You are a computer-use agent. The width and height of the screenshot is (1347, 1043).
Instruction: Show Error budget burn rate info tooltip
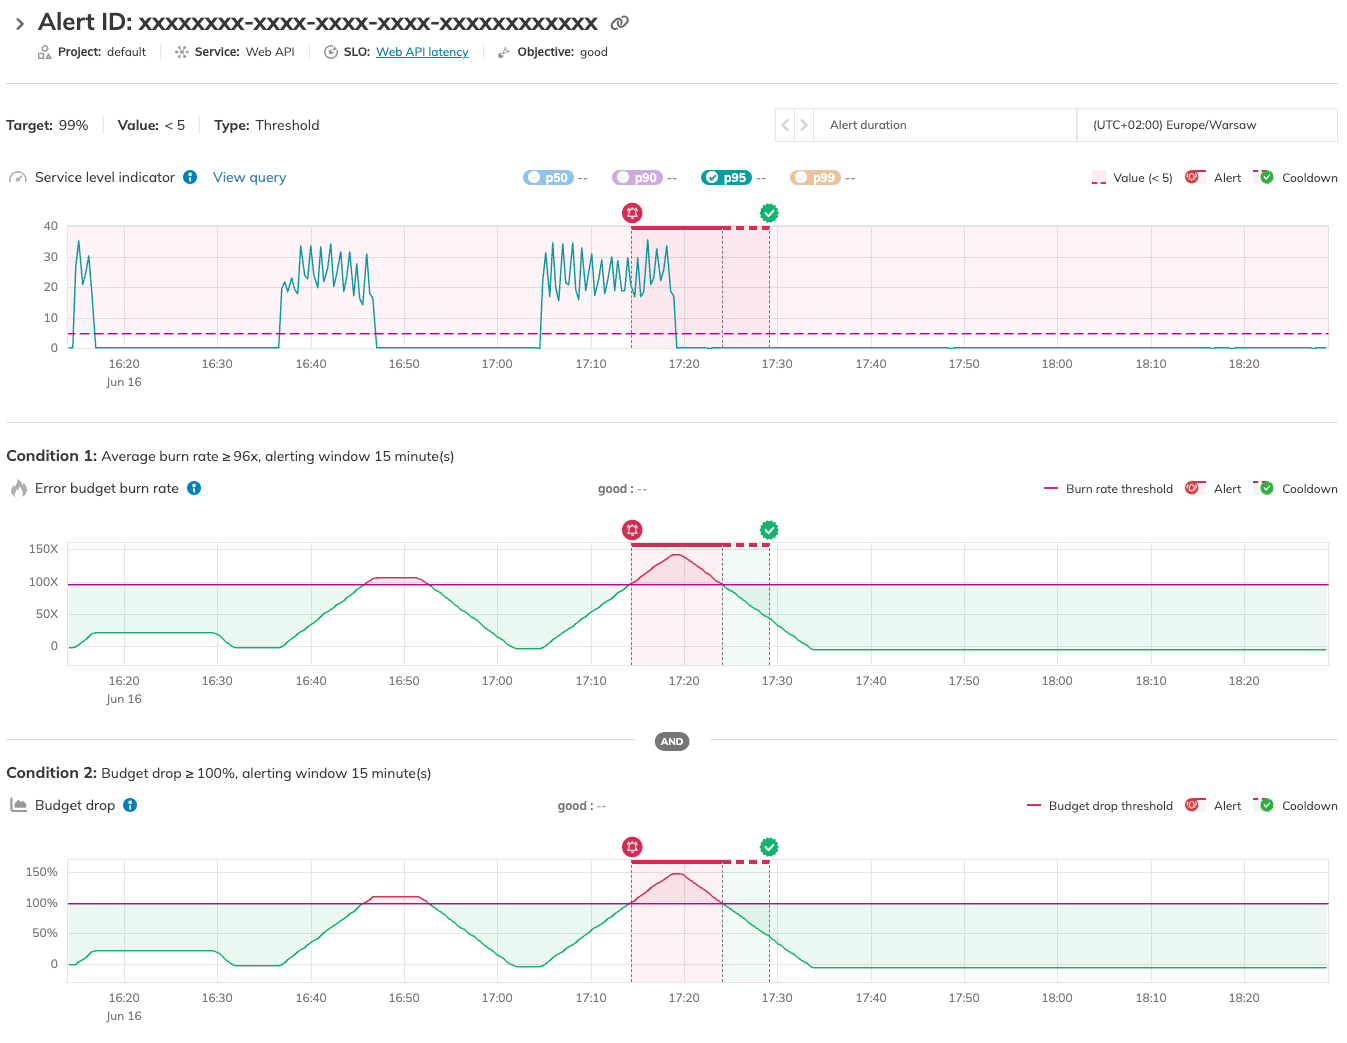pos(194,488)
